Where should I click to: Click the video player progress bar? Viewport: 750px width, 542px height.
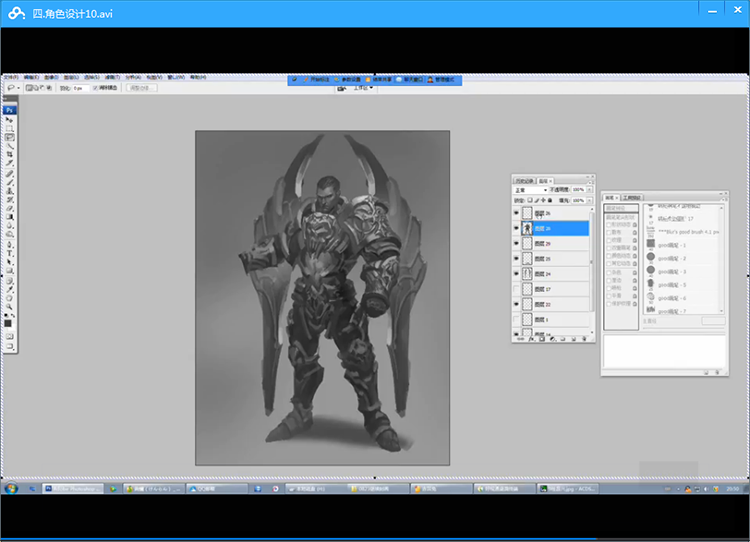coord(375,539)
